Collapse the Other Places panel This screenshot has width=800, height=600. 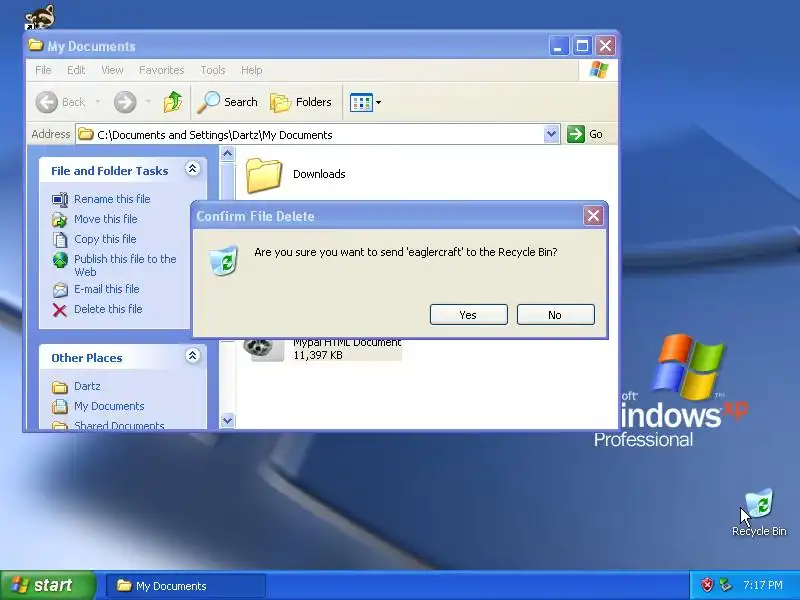tap(192, 356)
